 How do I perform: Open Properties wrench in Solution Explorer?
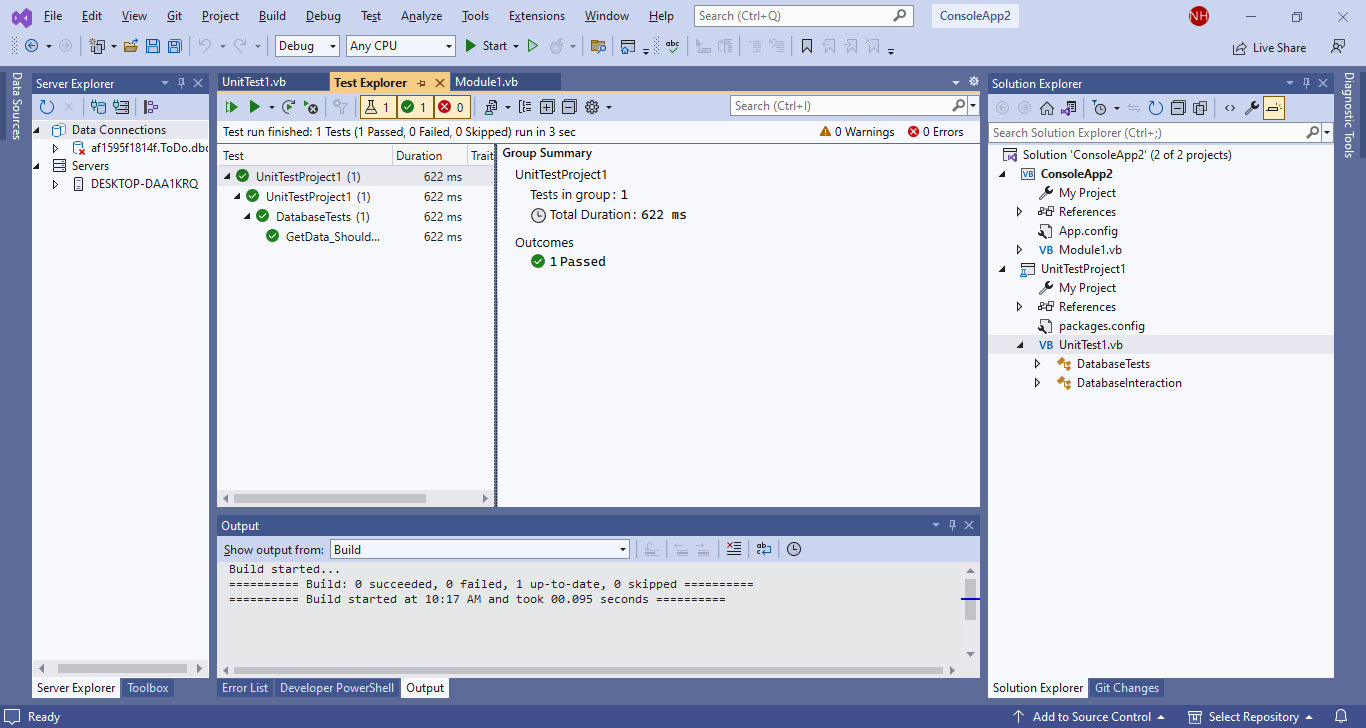tap(1251, 108)
